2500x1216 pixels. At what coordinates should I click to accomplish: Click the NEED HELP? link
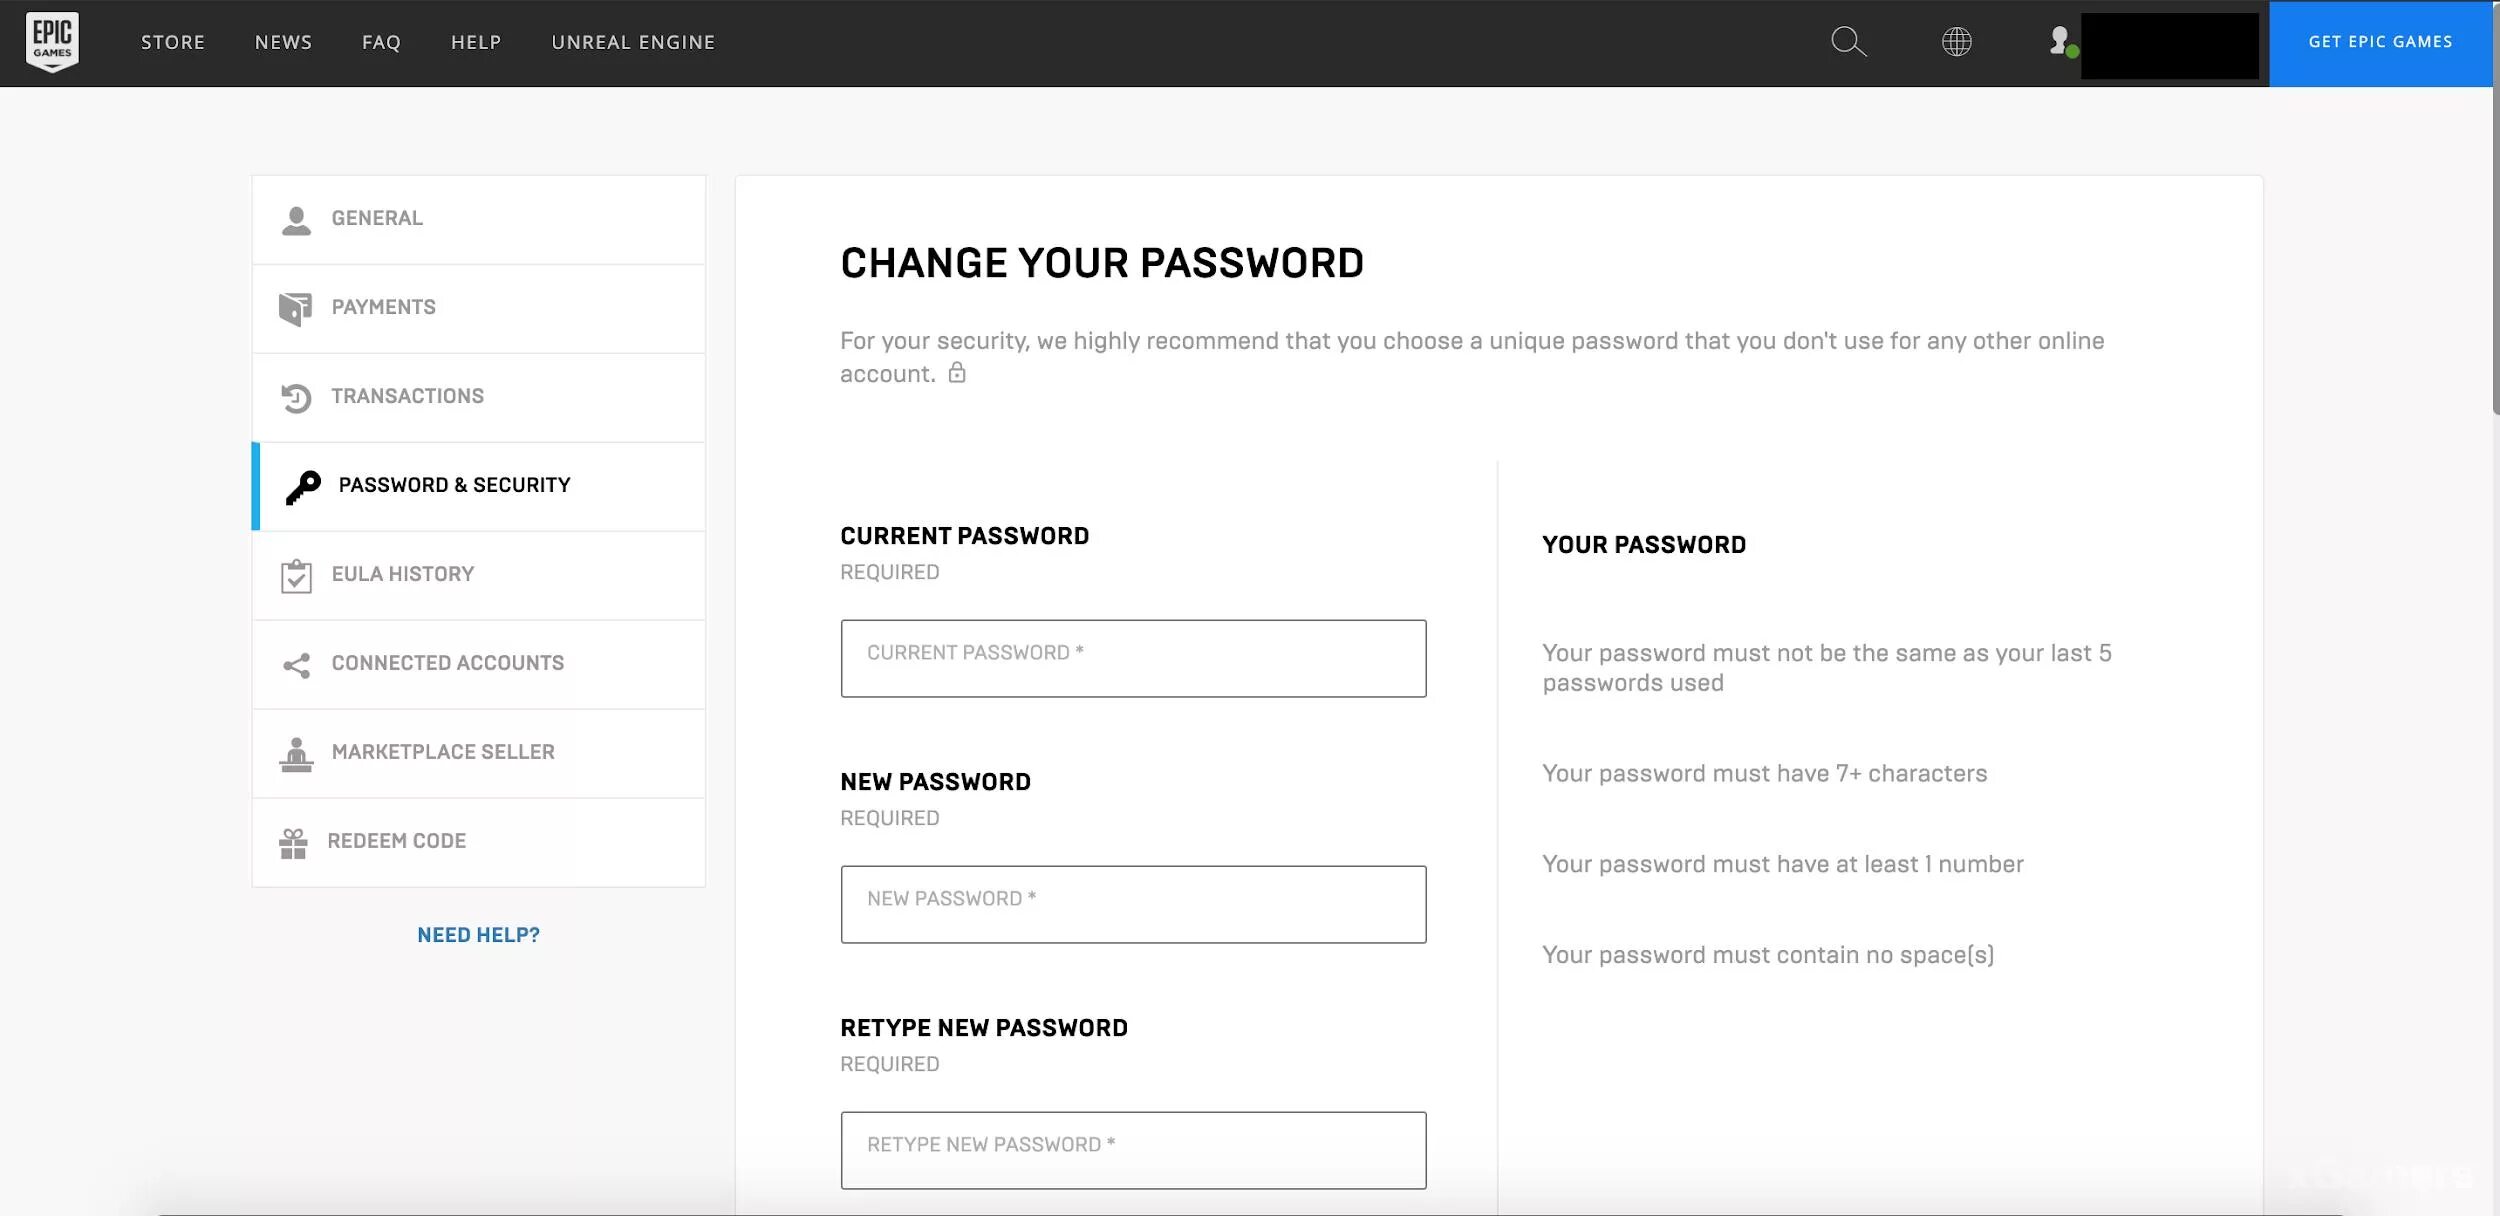(478, 934)
